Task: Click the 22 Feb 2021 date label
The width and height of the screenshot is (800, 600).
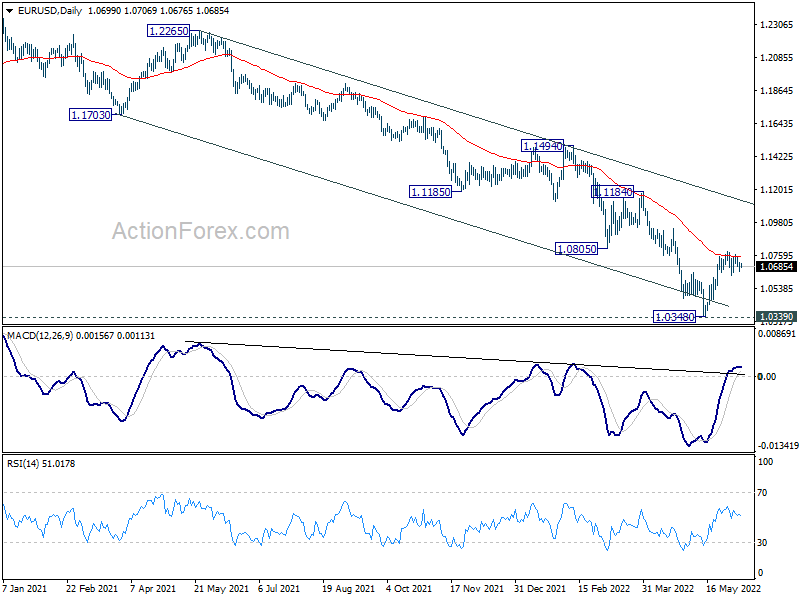Action: click(x=92, y=589)
